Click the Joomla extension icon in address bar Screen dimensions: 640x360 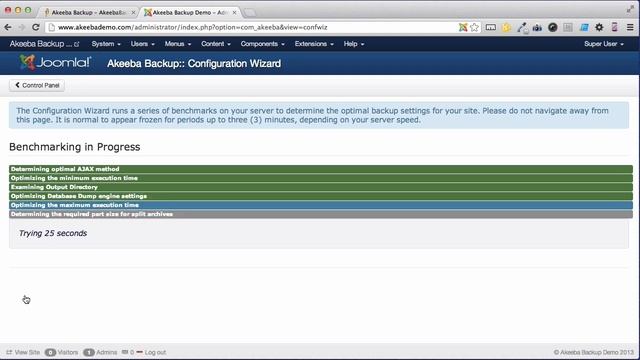[462, 27]
